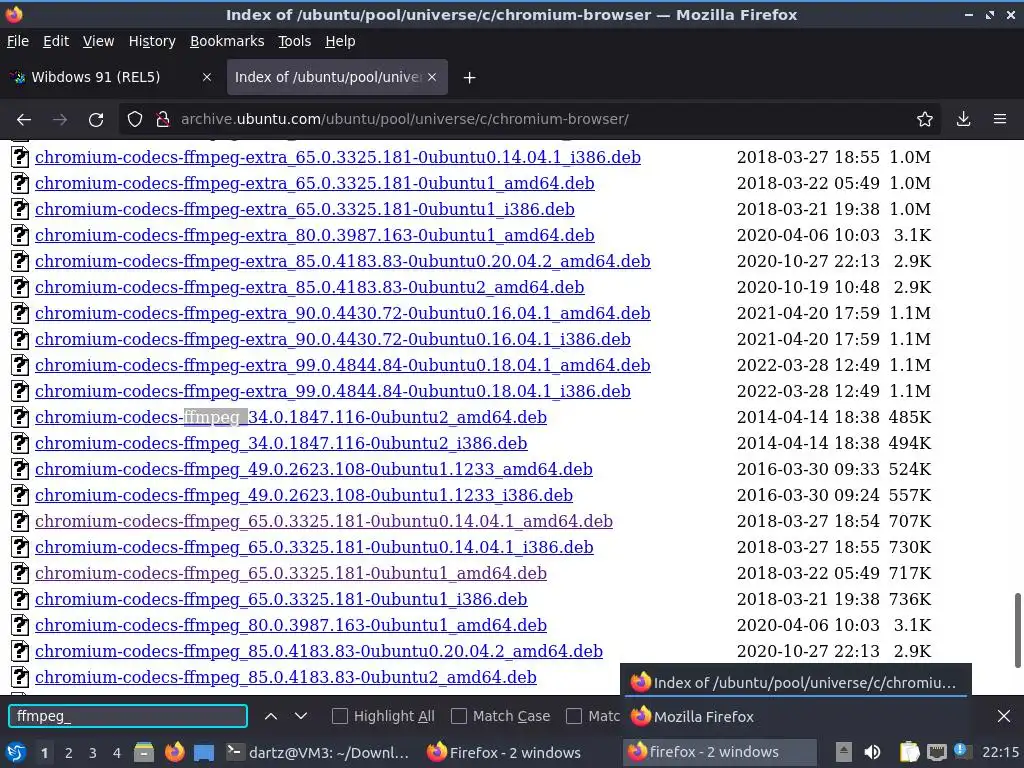Pick the 'Mozilla Firefox' window popup entry
The width and height of the screenshot is (1024, 768).
795,716
